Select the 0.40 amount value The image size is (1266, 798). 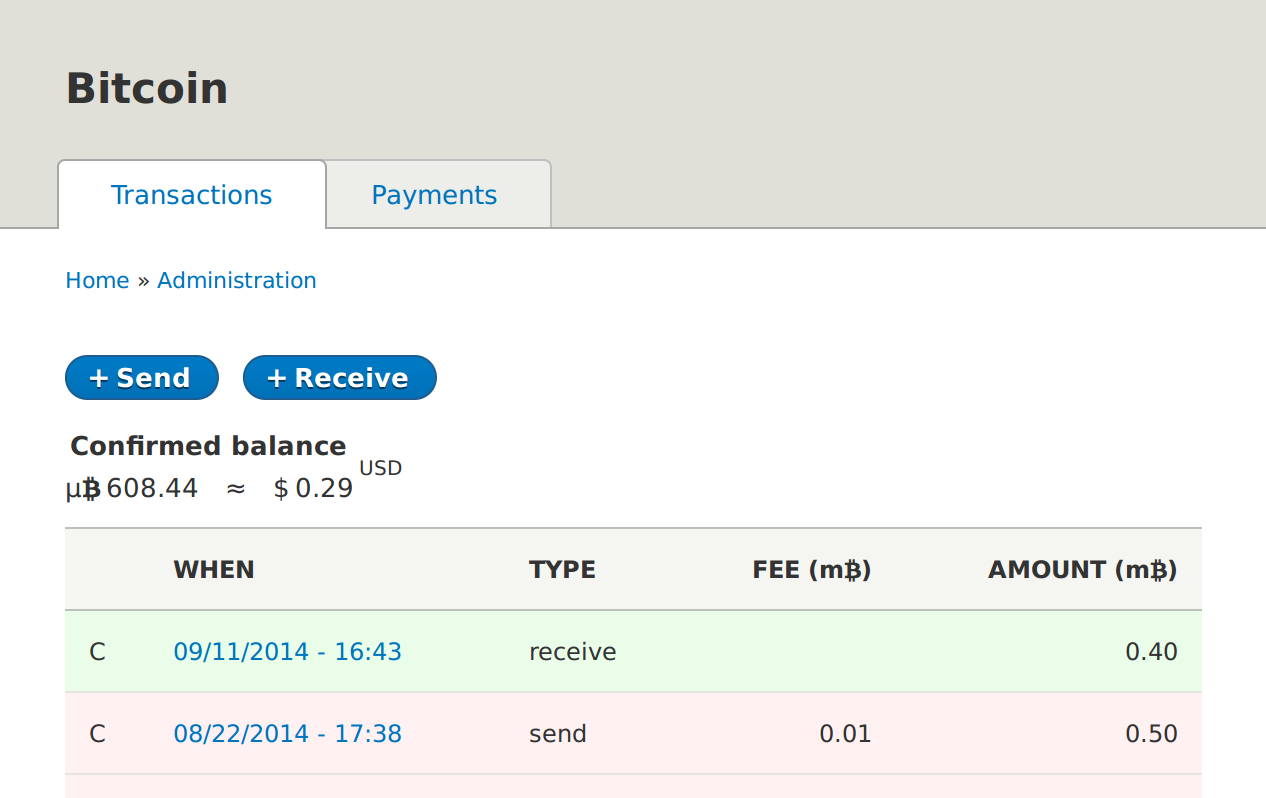pos(1152,652)
